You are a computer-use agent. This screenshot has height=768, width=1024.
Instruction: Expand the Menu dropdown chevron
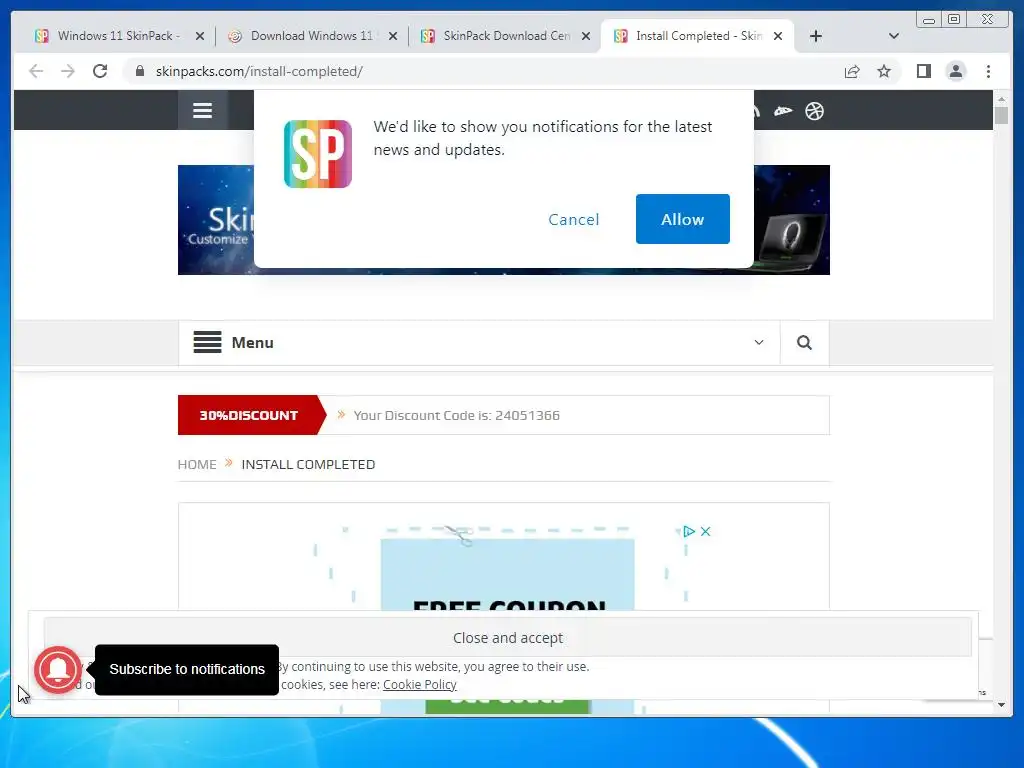[x=759, y=342]
